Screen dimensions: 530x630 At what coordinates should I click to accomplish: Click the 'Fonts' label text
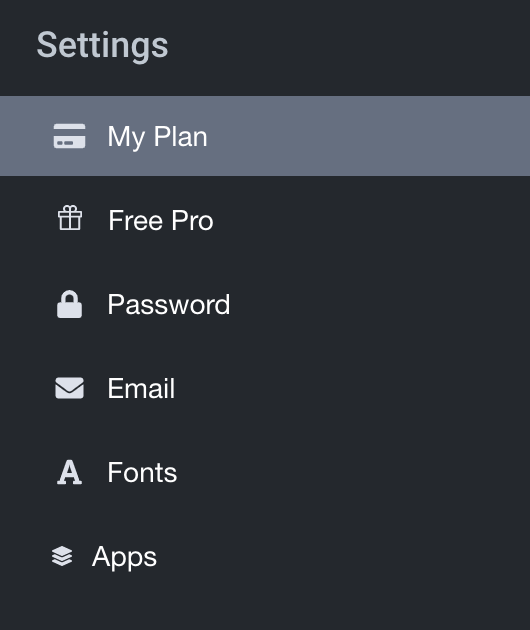point(142,472)
